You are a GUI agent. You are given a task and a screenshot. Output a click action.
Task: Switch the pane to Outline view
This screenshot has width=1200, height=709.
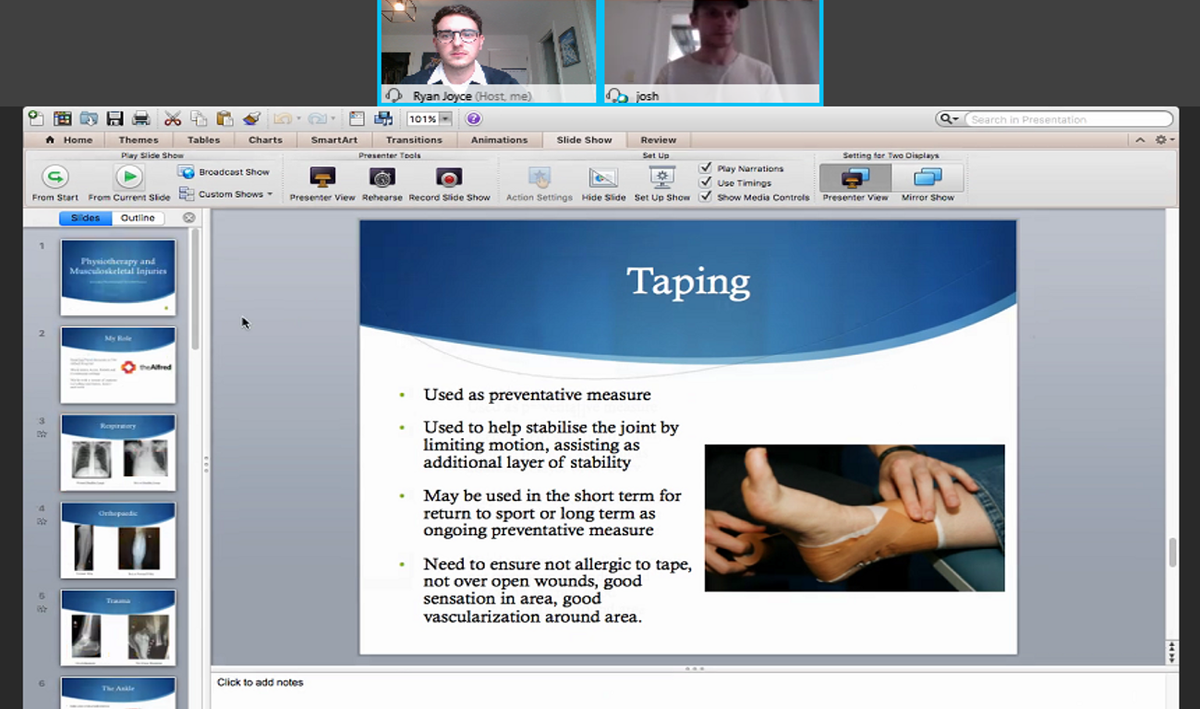click(x=138, y=218)
